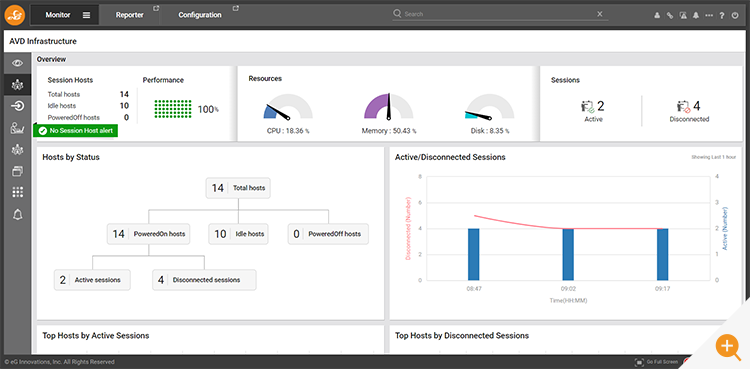Click the Go Full Screen link
Screen dimensions: 750x369
[x=662, y=362]
